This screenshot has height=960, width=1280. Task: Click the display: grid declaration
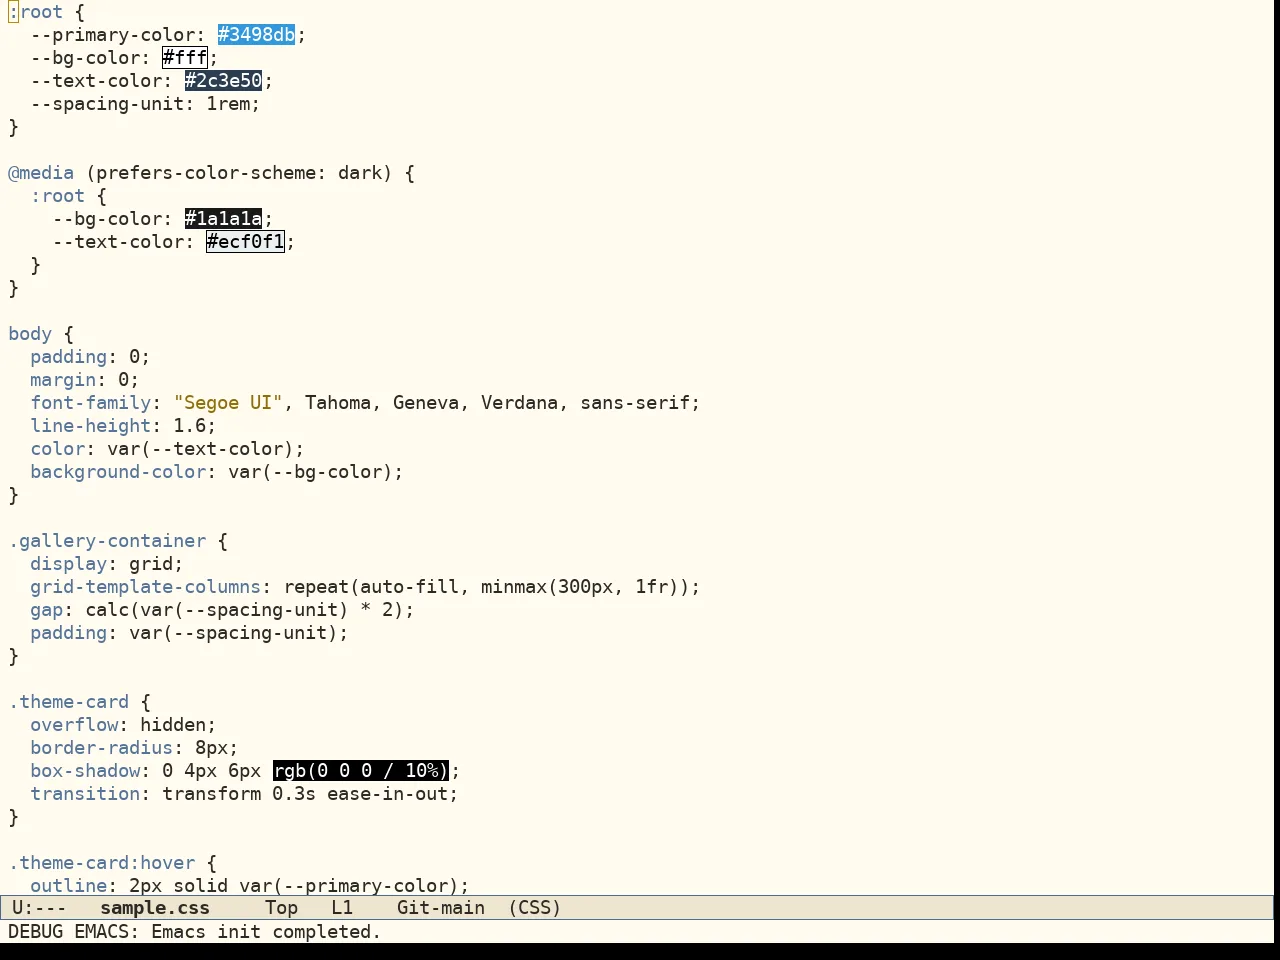tap(107, 564)
